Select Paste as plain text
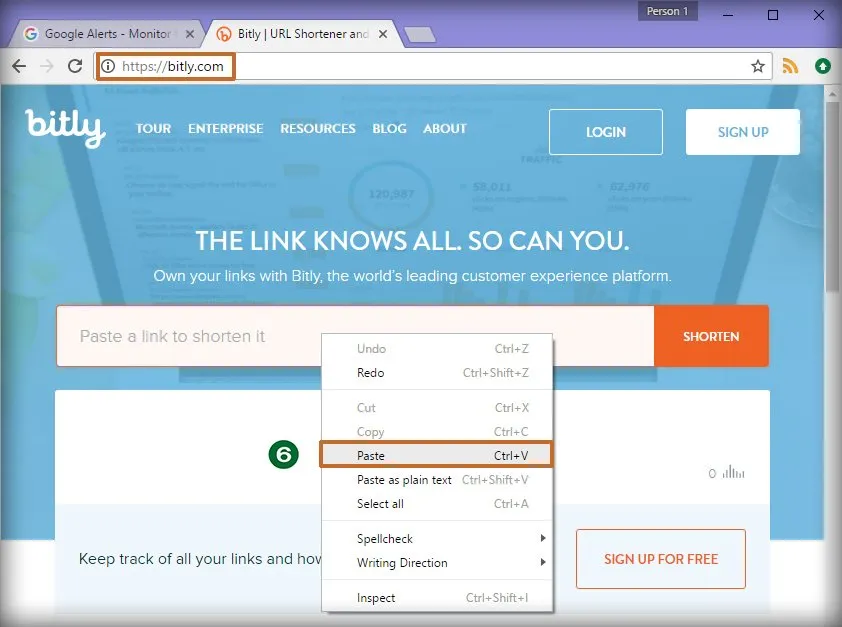 tap(437, 479)
